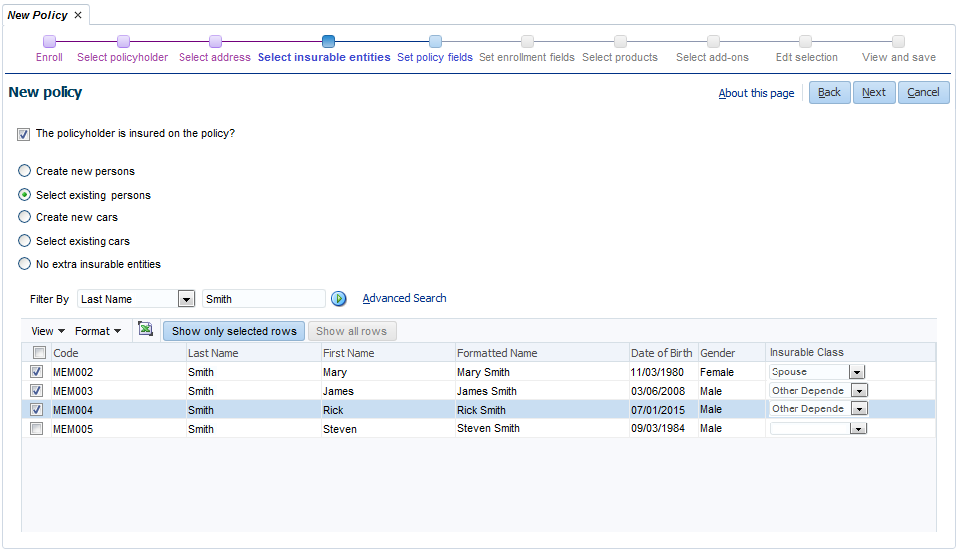Go to Enroll step label
959x552 pixels.
pyautogui.click(x=49, y=57)
